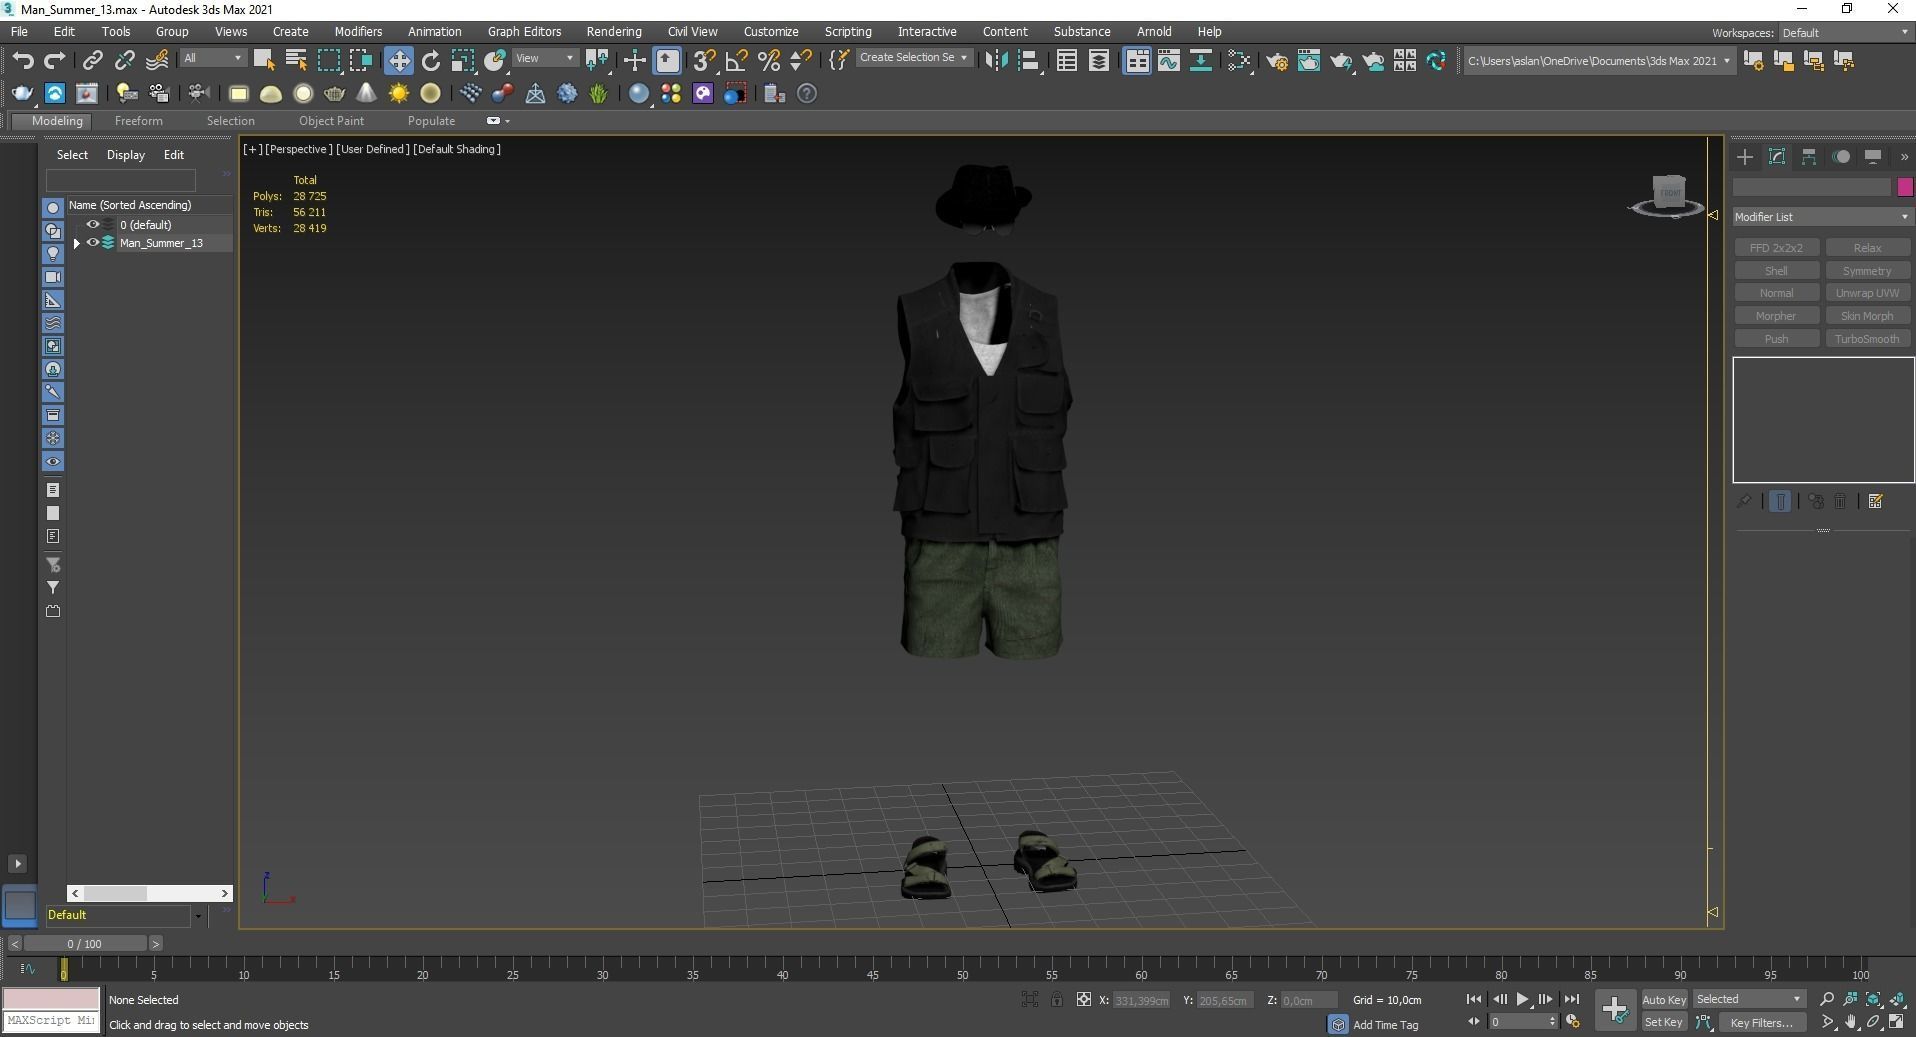Toggle the selection lock icon
Screen dimensions: 1916x1037
pyautogui.click(x=1057, y=999)
